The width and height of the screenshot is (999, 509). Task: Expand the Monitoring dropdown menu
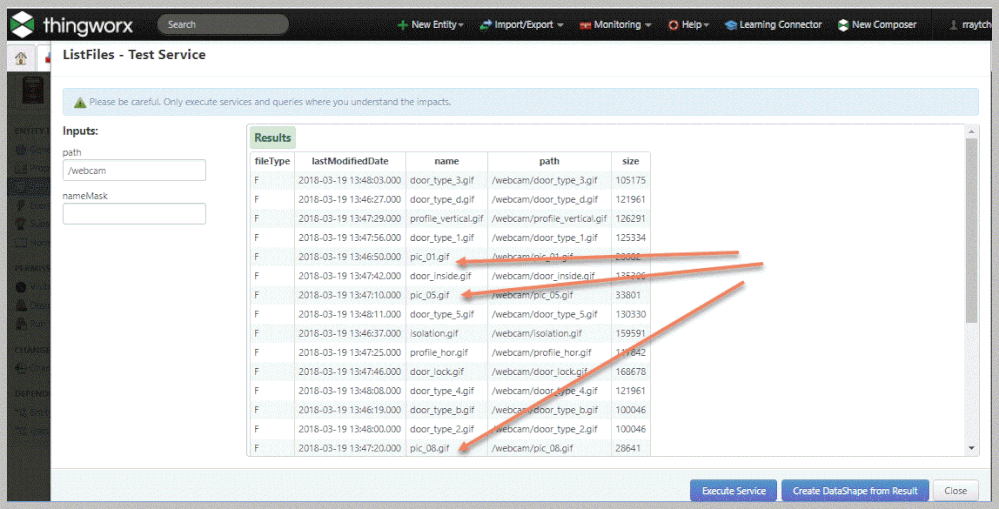pyautogui.click(x=622, y=25)
